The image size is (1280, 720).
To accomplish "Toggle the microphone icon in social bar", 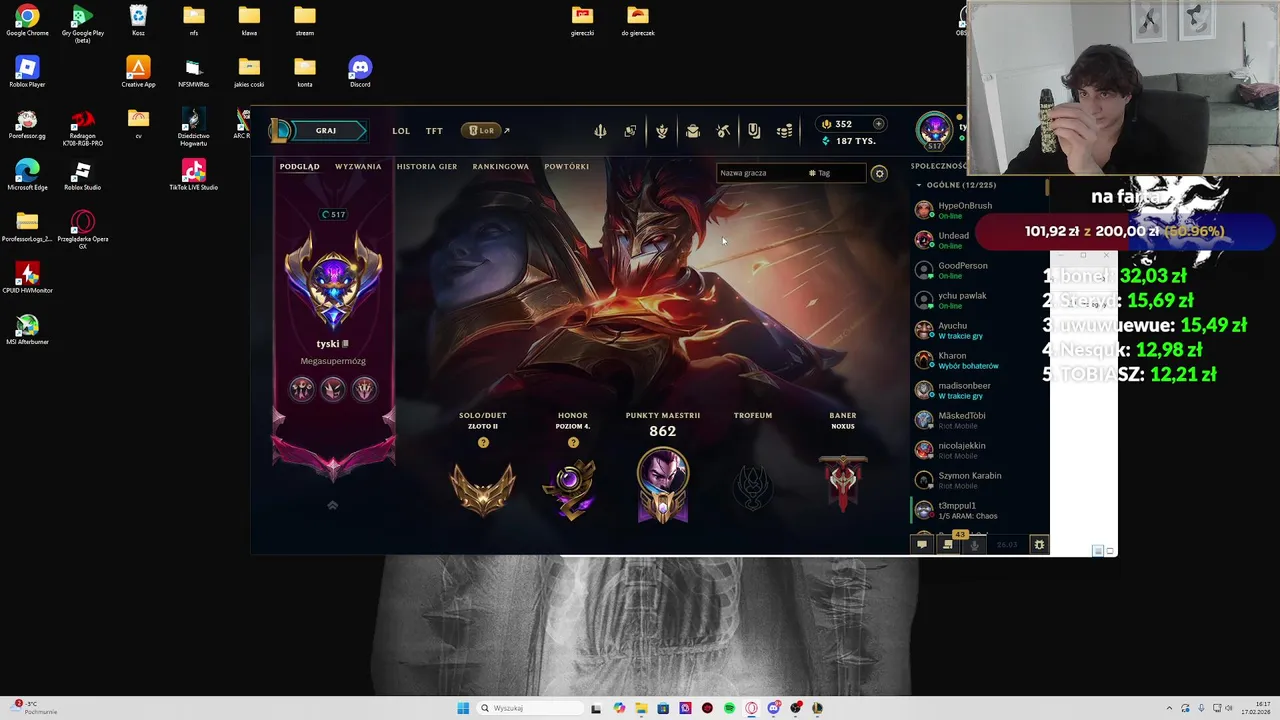I will pos(975,545).
